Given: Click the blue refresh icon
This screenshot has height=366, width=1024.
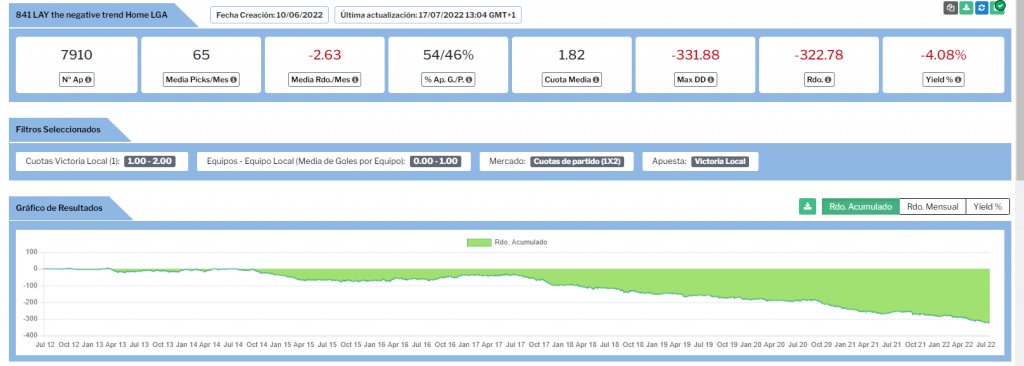Looking at the screenshot, I should (x=982, y=8).
